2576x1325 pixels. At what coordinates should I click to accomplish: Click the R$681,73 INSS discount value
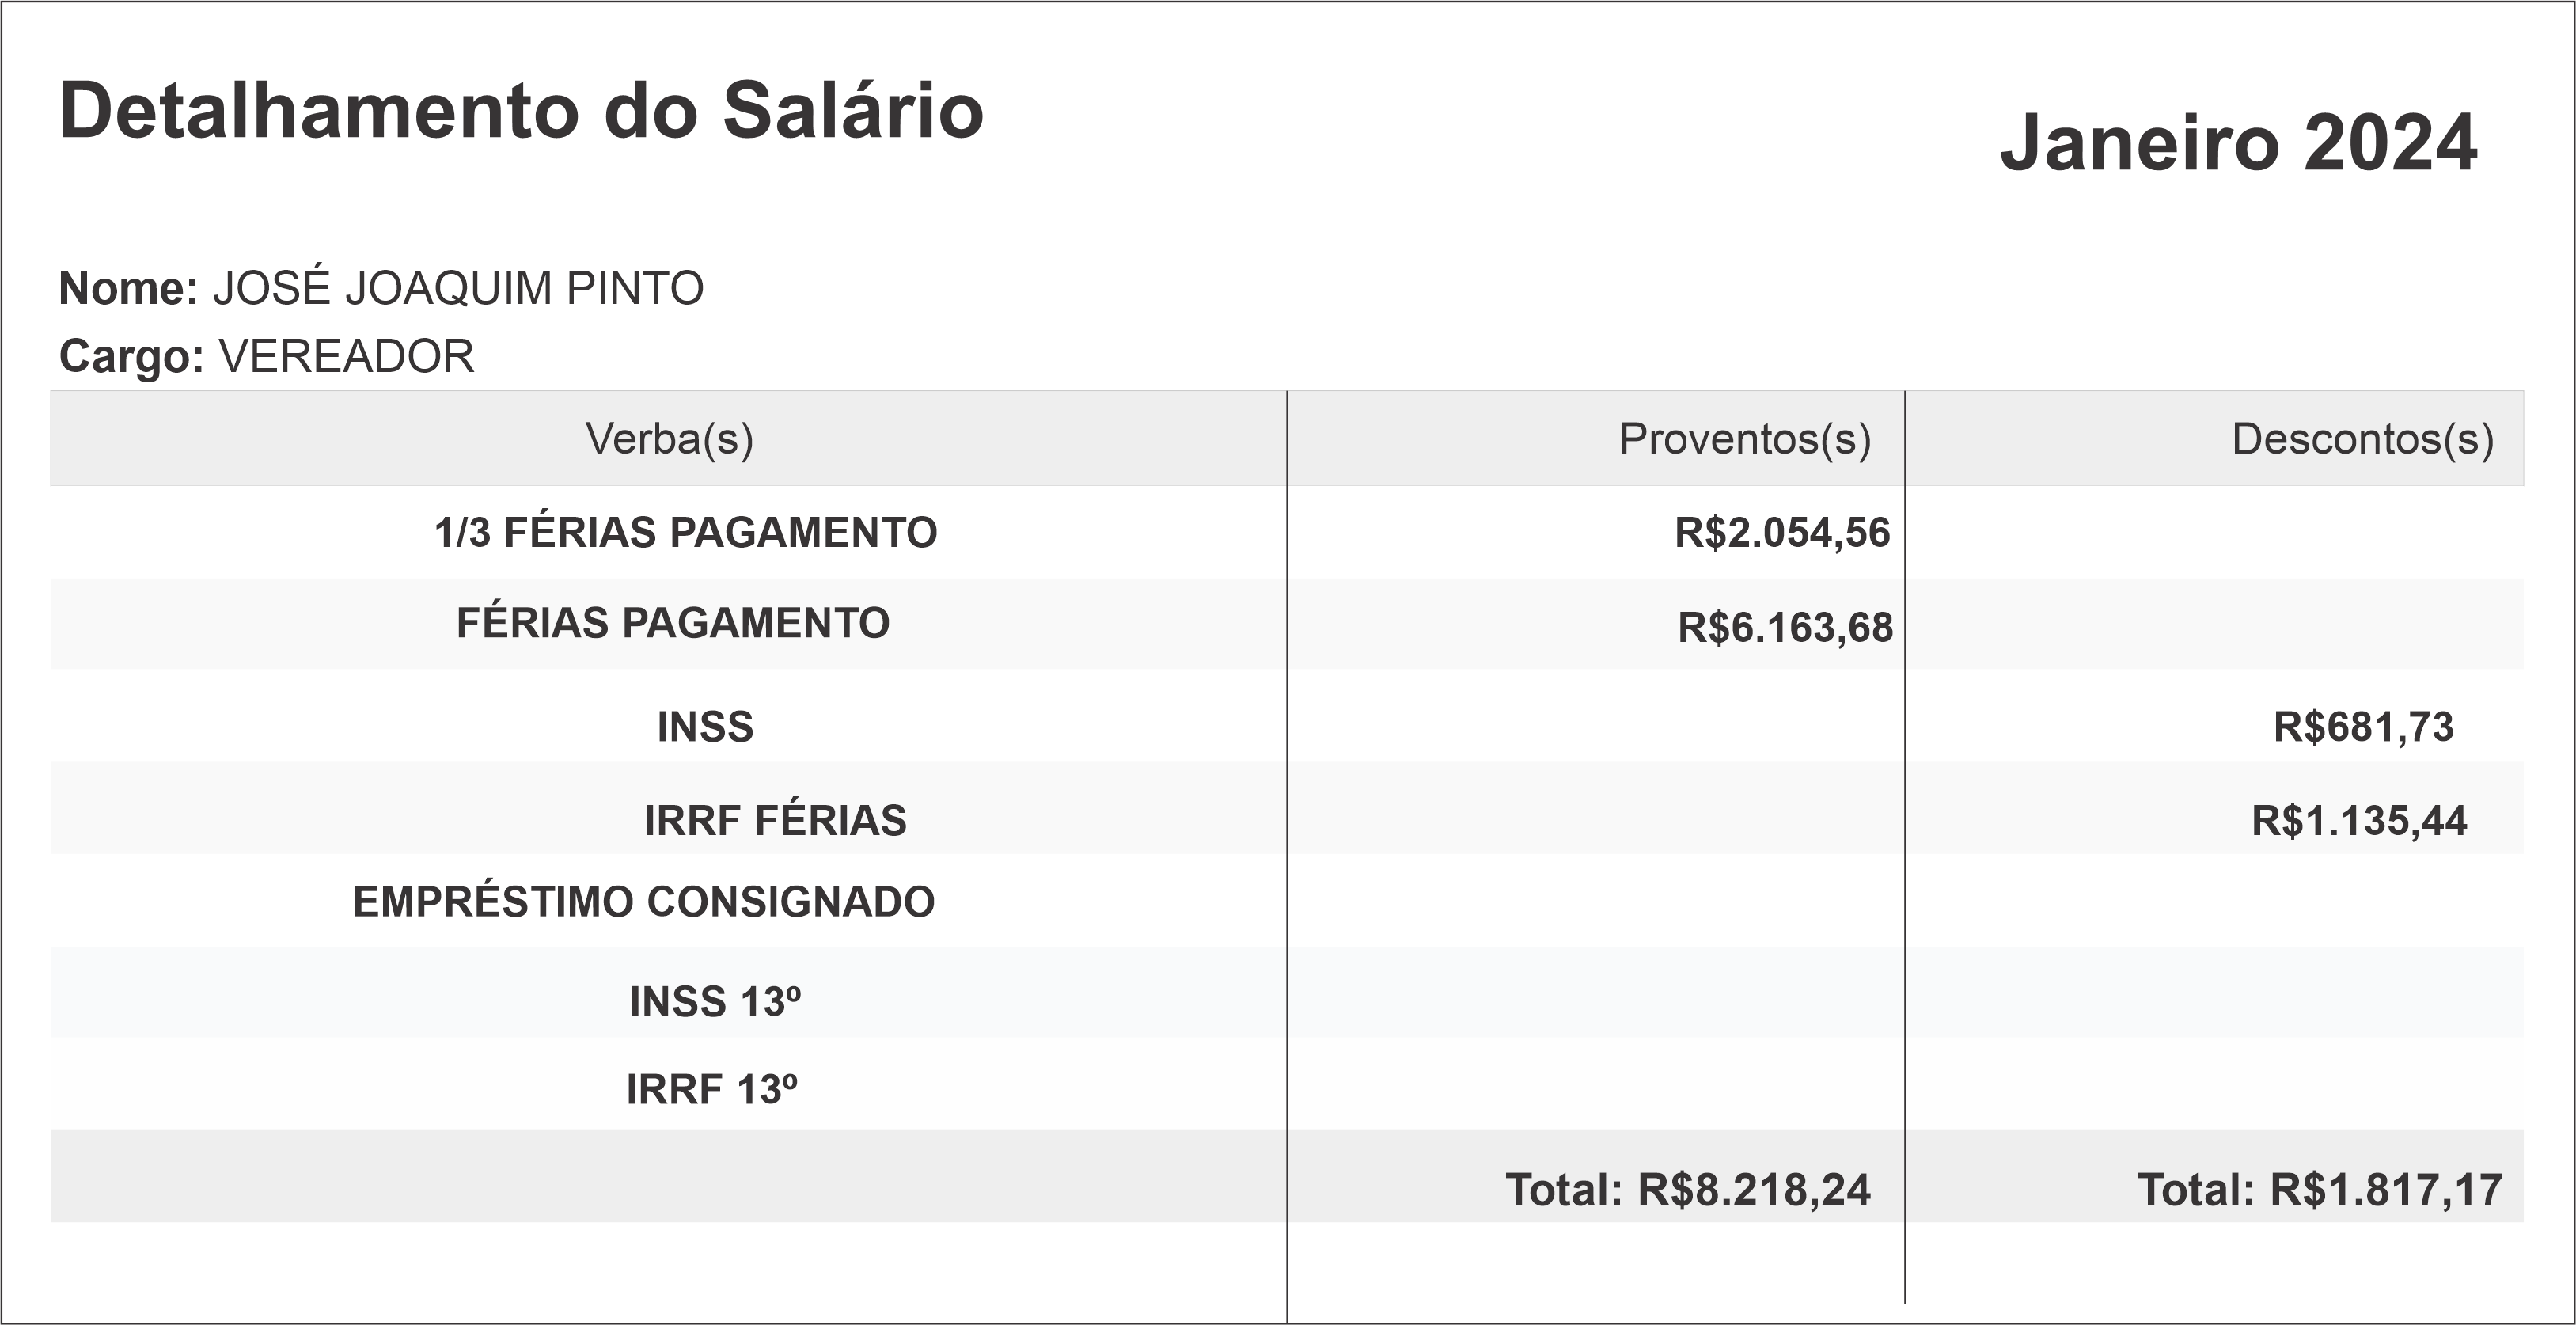[x=2363, y=726]
